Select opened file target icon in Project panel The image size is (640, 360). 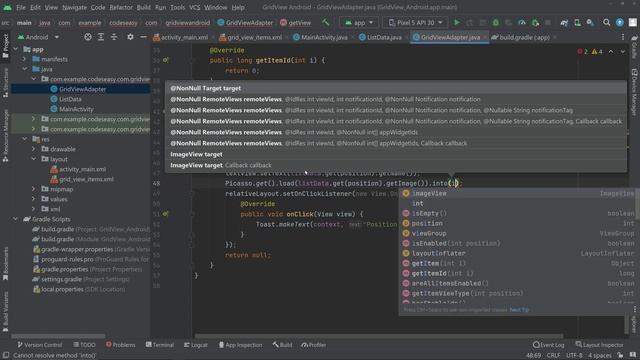tap(88, 37)
